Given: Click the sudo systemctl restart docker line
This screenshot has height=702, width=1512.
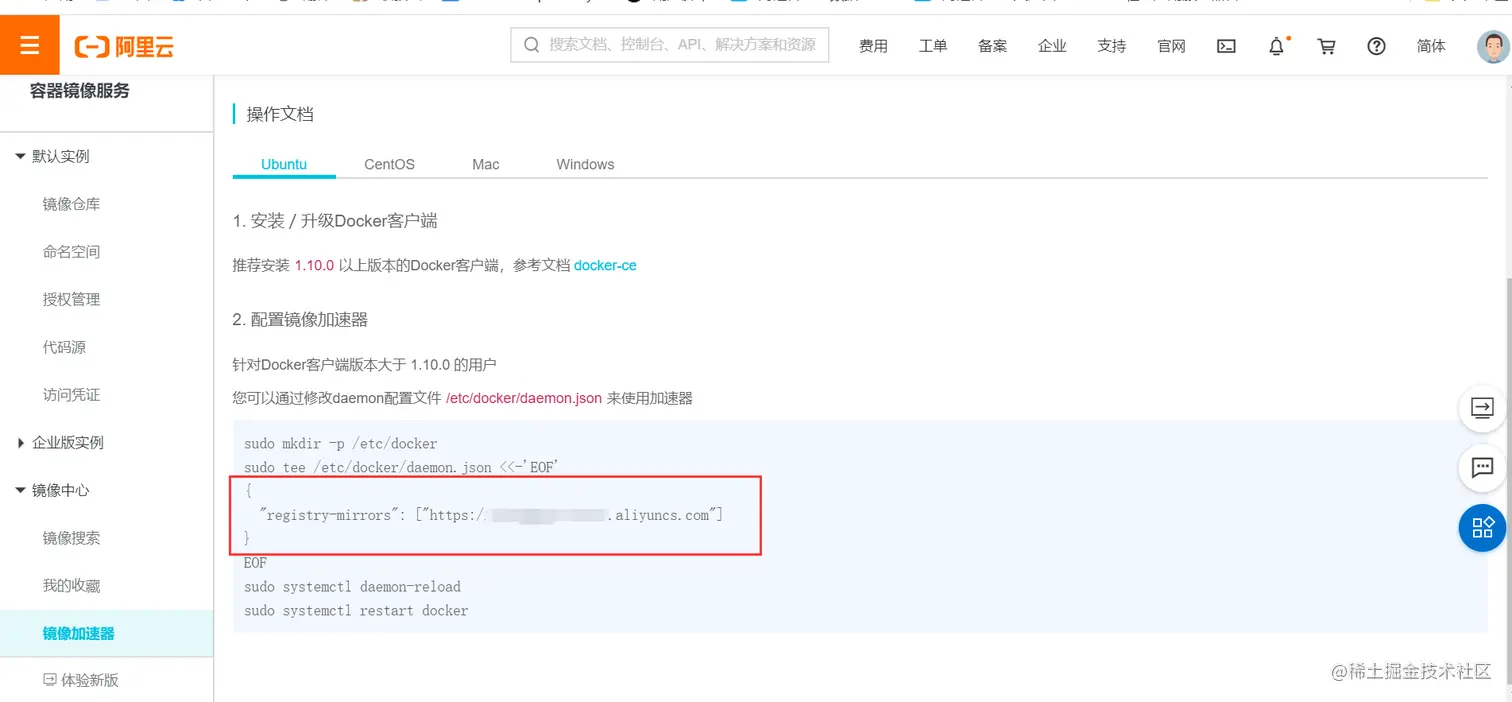Looking at the screenshot, I should (x=356, y=610).
